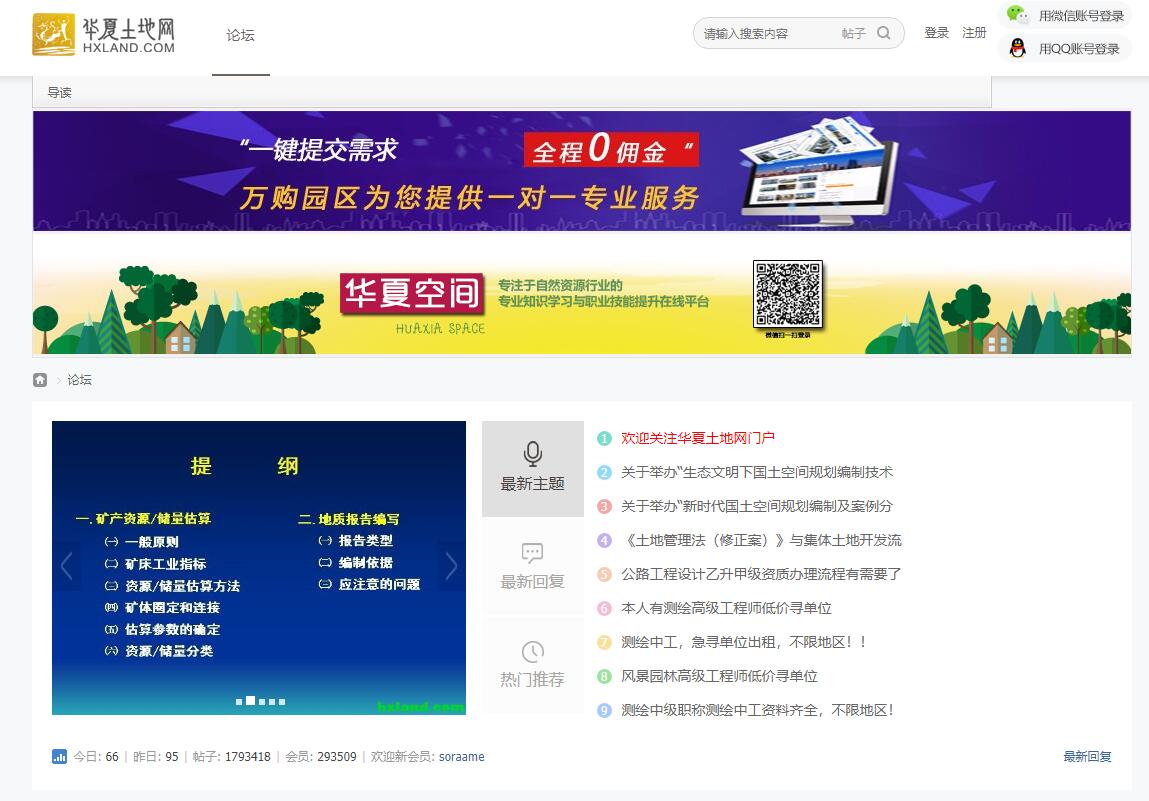Click the QR code in 华夏空间 banner

pos(788,295)
